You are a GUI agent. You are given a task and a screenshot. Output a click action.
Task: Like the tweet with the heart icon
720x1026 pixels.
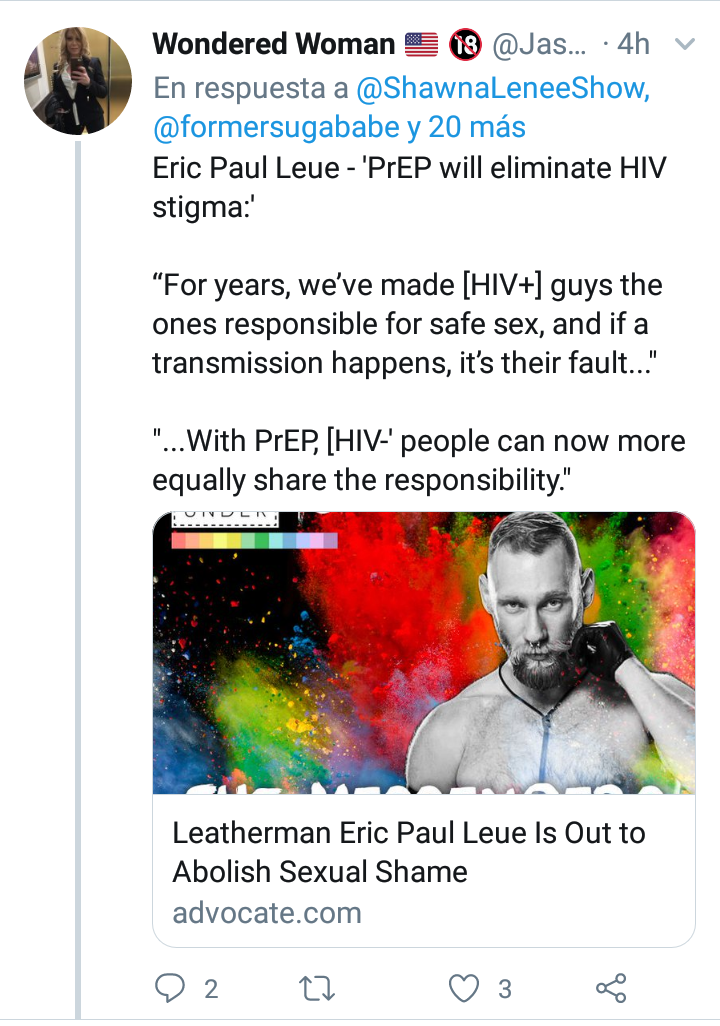[464, 988]
